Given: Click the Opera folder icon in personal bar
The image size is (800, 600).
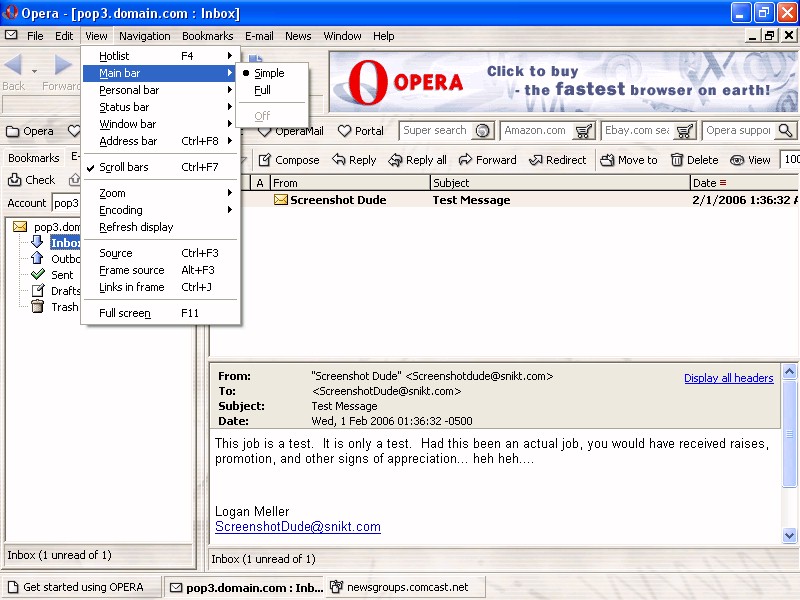Looking at the screenshot, I should [x=12, y=131].
